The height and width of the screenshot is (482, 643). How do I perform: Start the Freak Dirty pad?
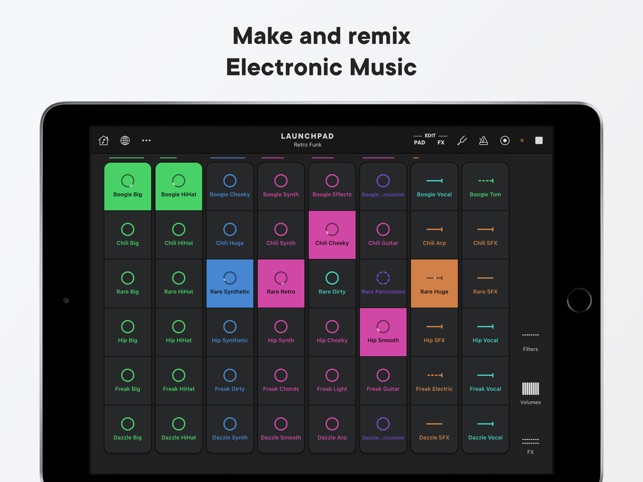click(230, 381)
